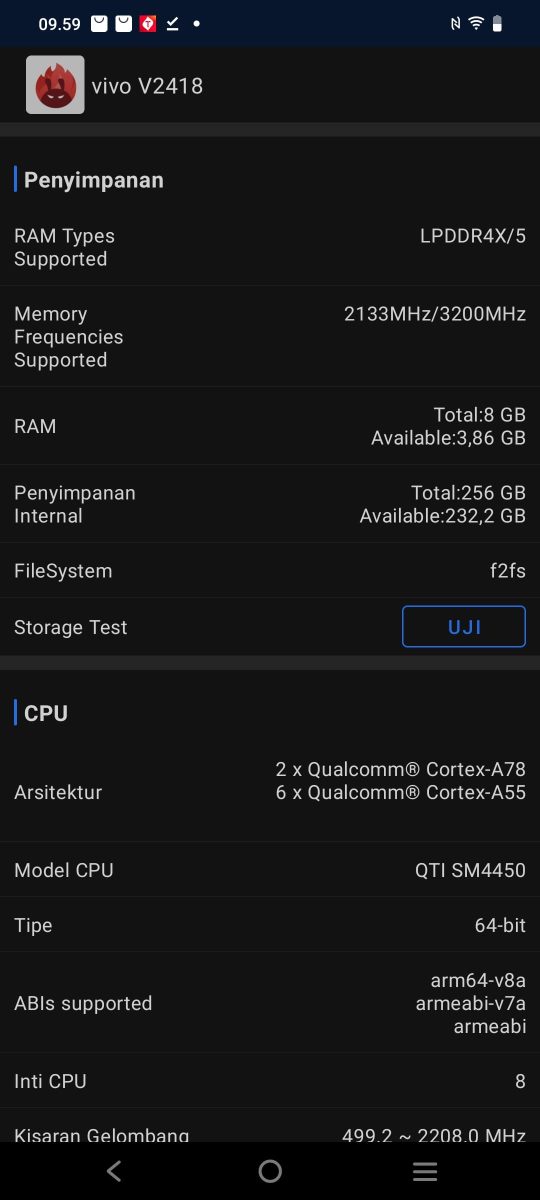Screen dimensions: 540x1200
Task: Tap the battery status icon
Action: [x=498, y=24]
